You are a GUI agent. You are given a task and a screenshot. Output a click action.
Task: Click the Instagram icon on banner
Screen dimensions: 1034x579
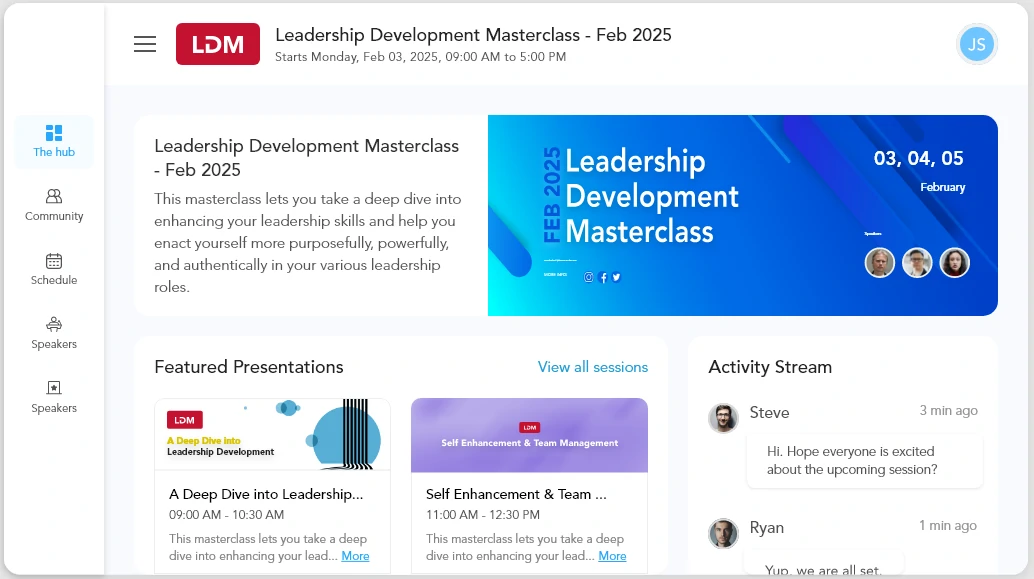pos(589,277)
